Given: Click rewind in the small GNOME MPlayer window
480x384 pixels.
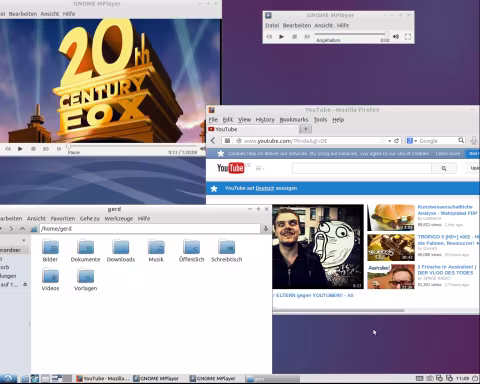Looking at the screenshot, I should tap(269, 37).
